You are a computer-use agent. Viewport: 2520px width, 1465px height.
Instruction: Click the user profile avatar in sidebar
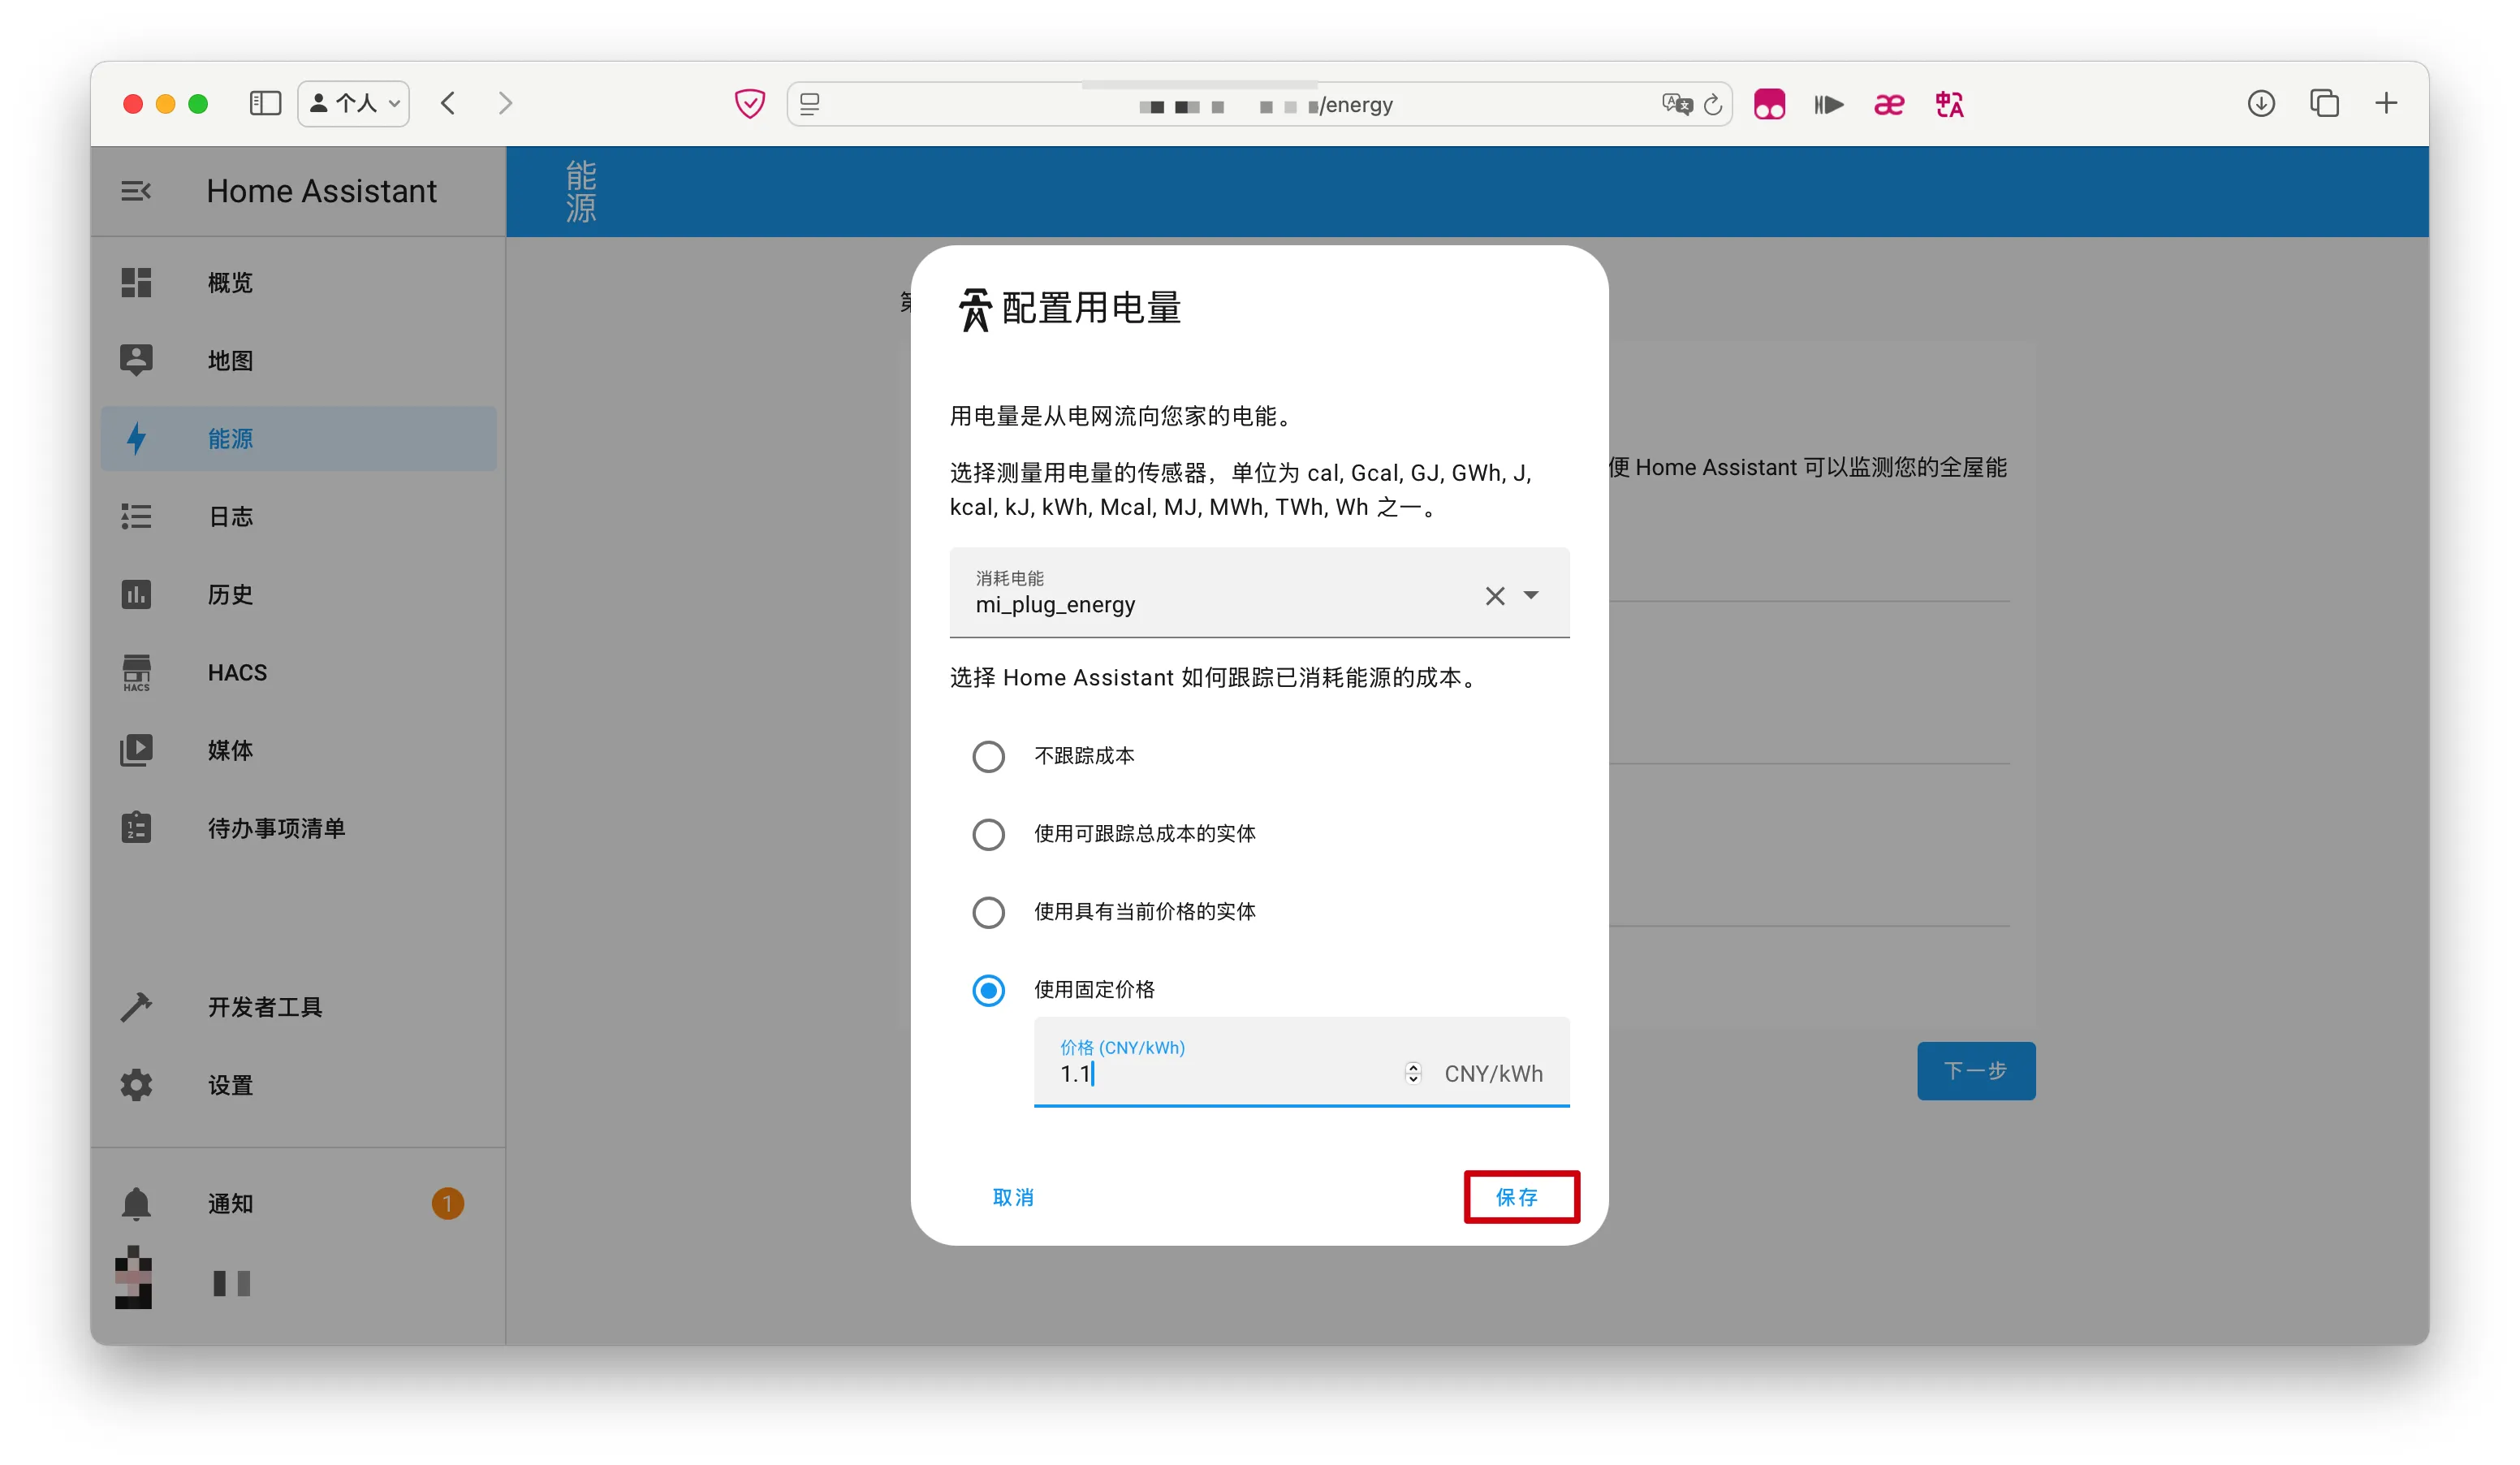pos(134,1277)
